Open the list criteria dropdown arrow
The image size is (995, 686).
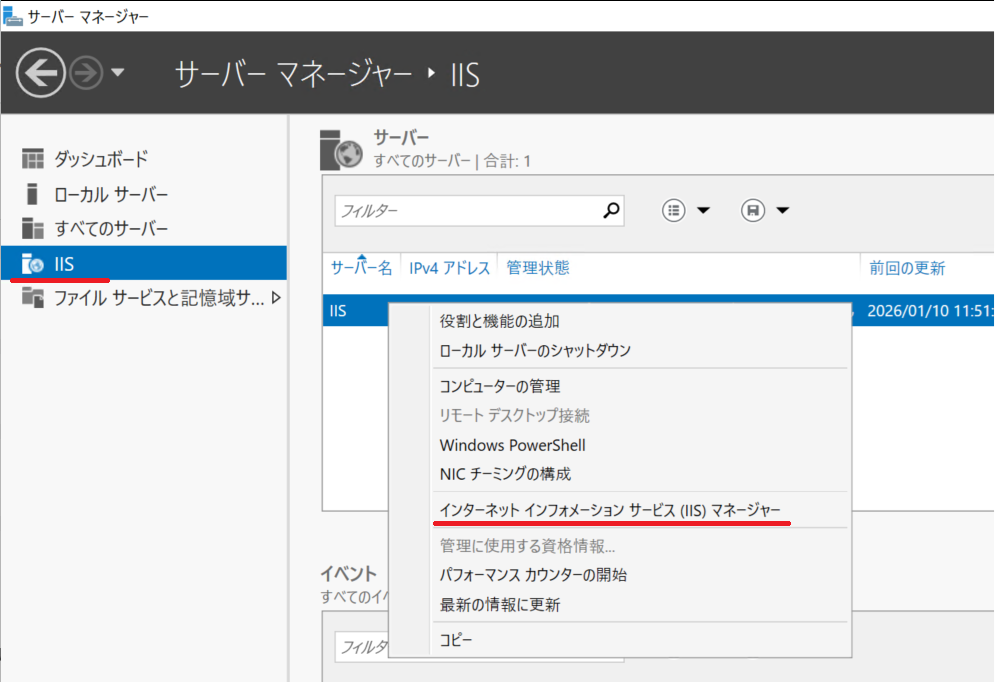pos(703,210)
